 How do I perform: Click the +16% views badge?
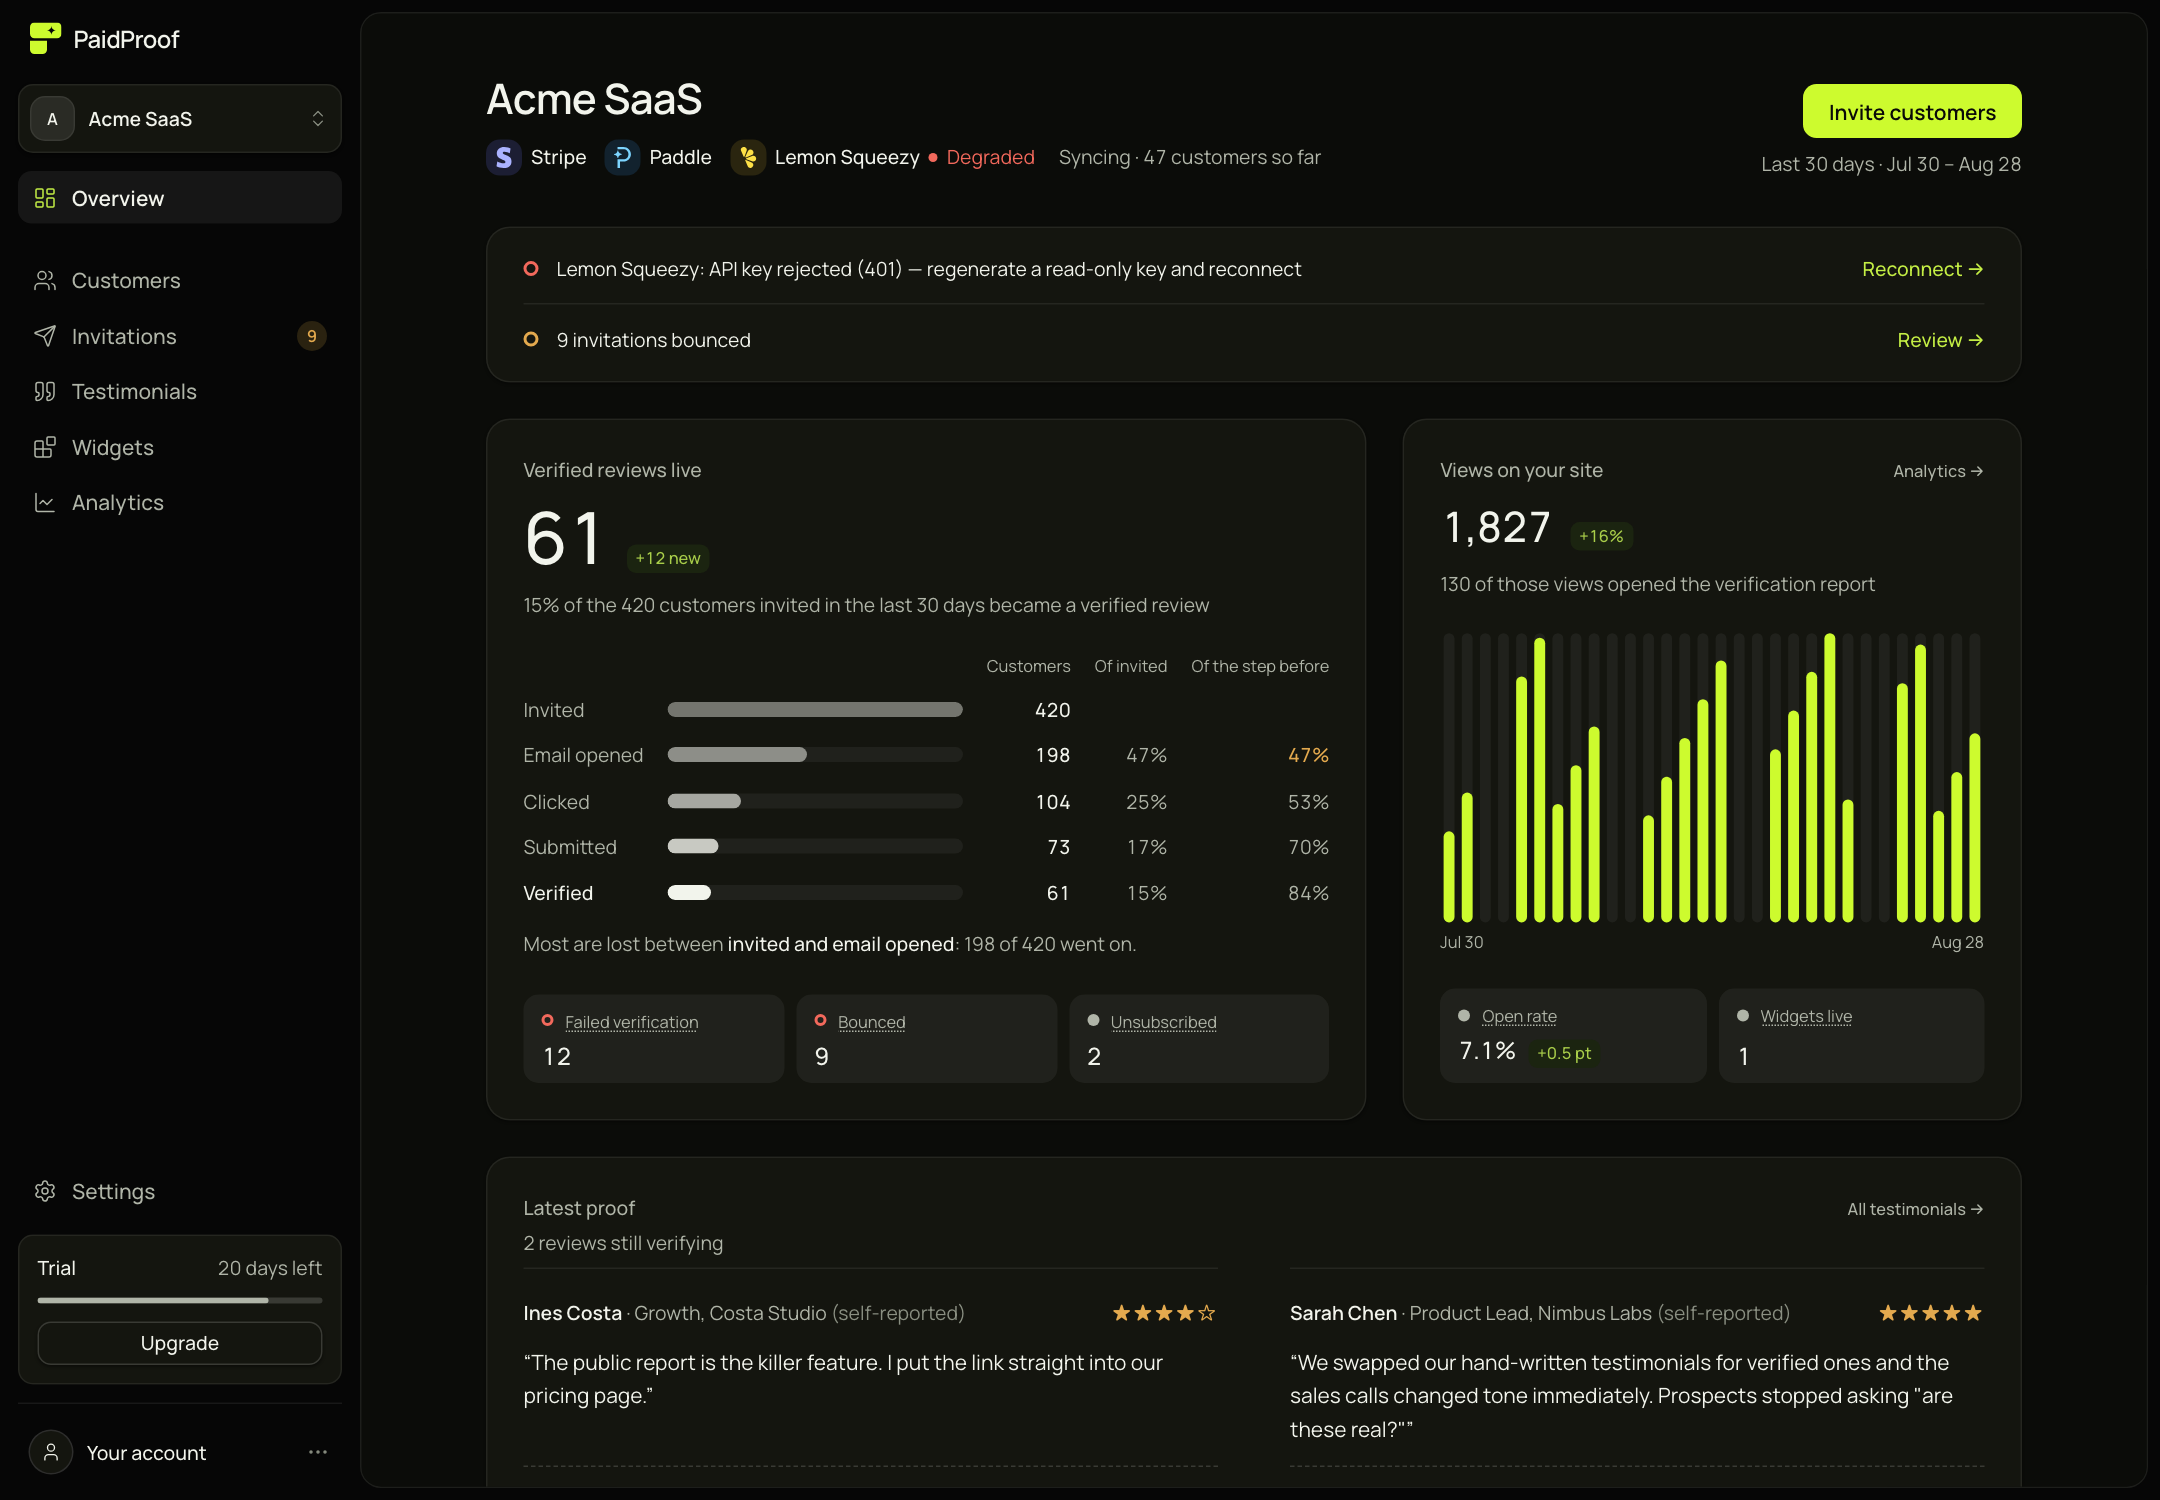click(x=1601, y=536)
